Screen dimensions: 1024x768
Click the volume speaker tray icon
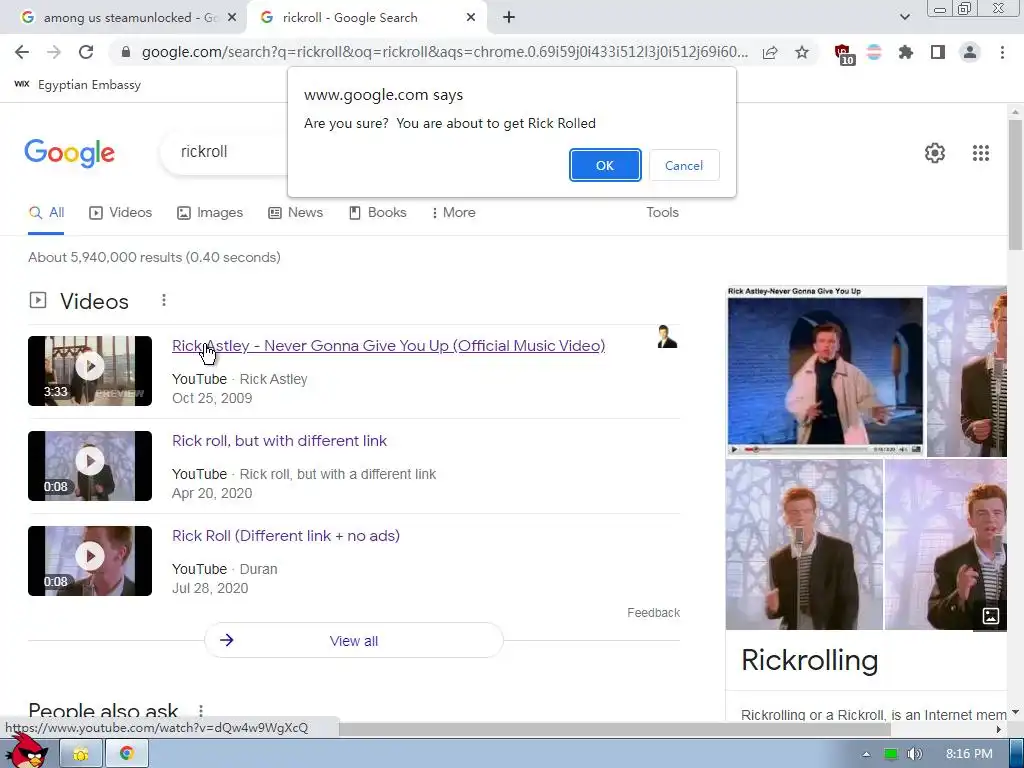pyautogui.click(x=915, y=754)
